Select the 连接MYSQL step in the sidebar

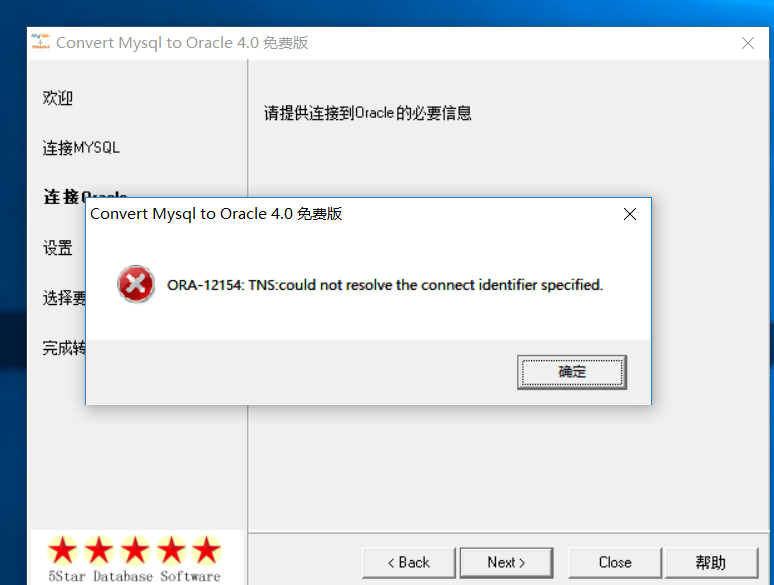point(81,148)
